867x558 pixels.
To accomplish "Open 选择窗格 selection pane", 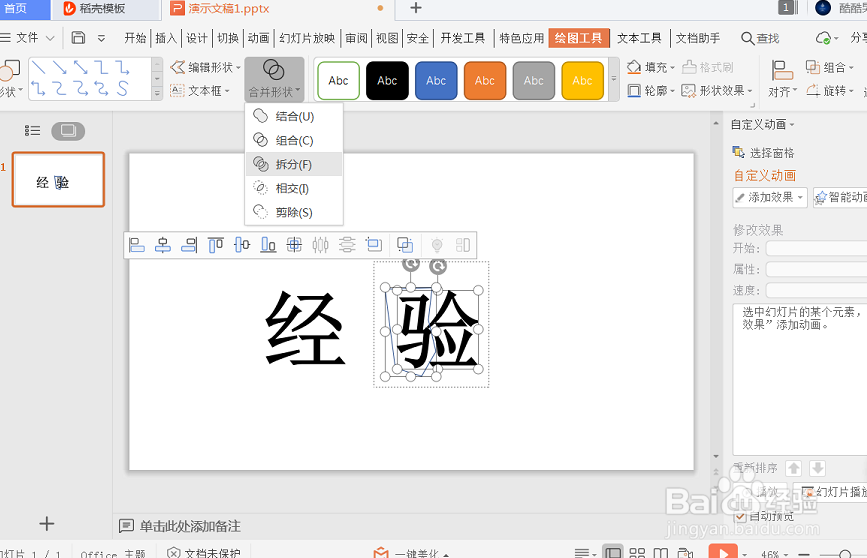I will pyautogui.click(x=764, y=153).
